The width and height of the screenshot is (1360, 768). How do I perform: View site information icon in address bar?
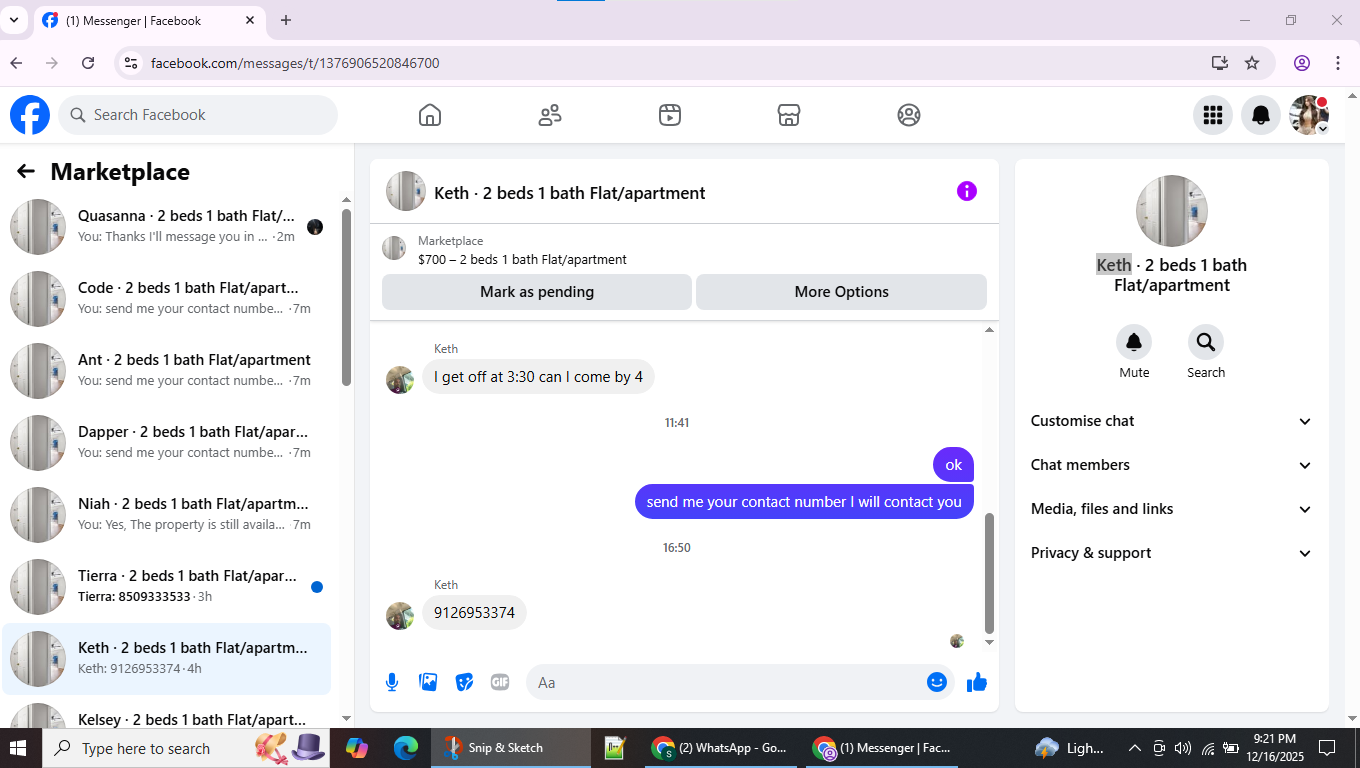point(130,63)
